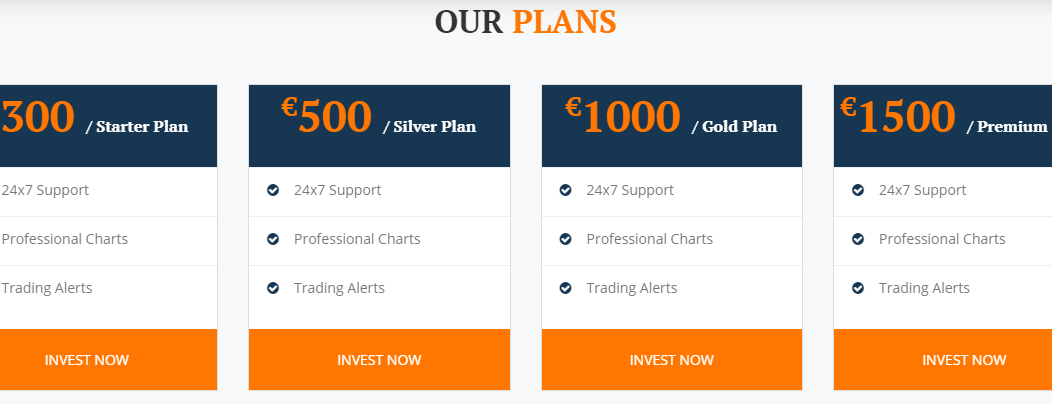Viewport: 1052px width, 404px height.
Task: Invest now in the Gold Plan
Action: click(672, 360)
